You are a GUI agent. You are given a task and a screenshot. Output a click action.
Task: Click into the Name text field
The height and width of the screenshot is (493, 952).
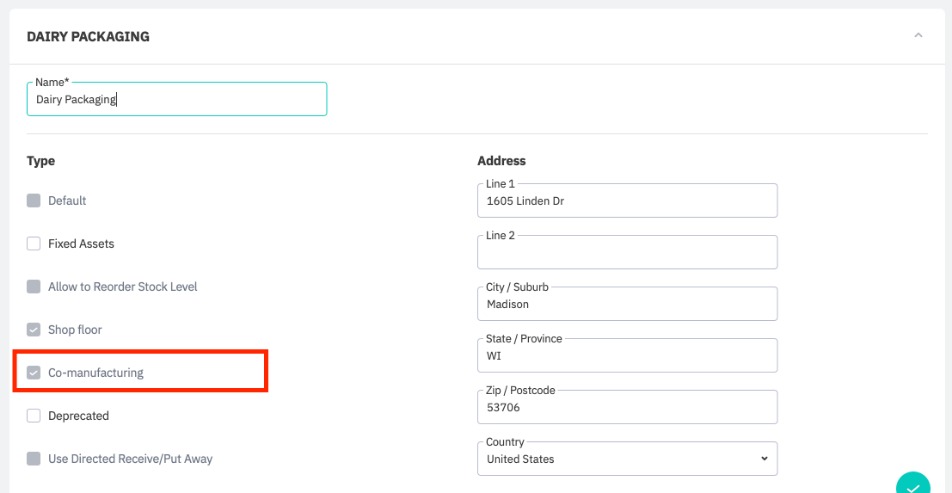[x=177, y=100]
